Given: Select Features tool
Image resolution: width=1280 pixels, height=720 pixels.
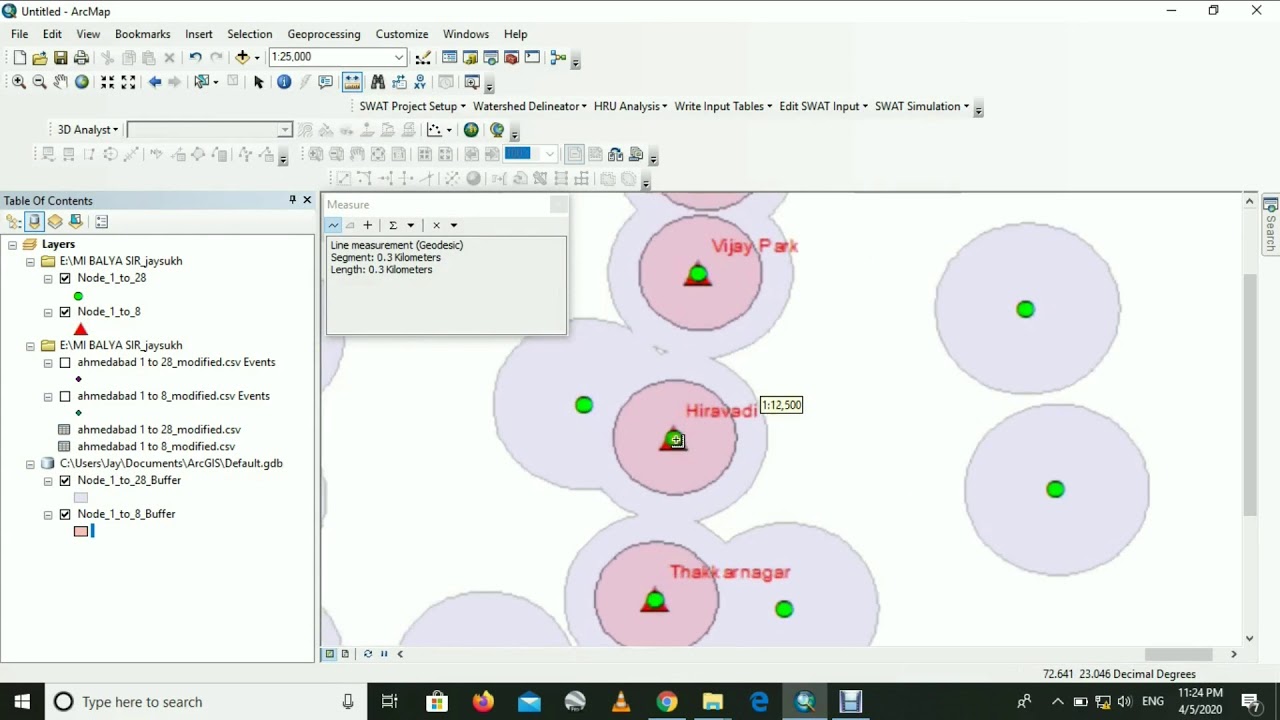Looking at the screenshot, I should tap(202, 82).
